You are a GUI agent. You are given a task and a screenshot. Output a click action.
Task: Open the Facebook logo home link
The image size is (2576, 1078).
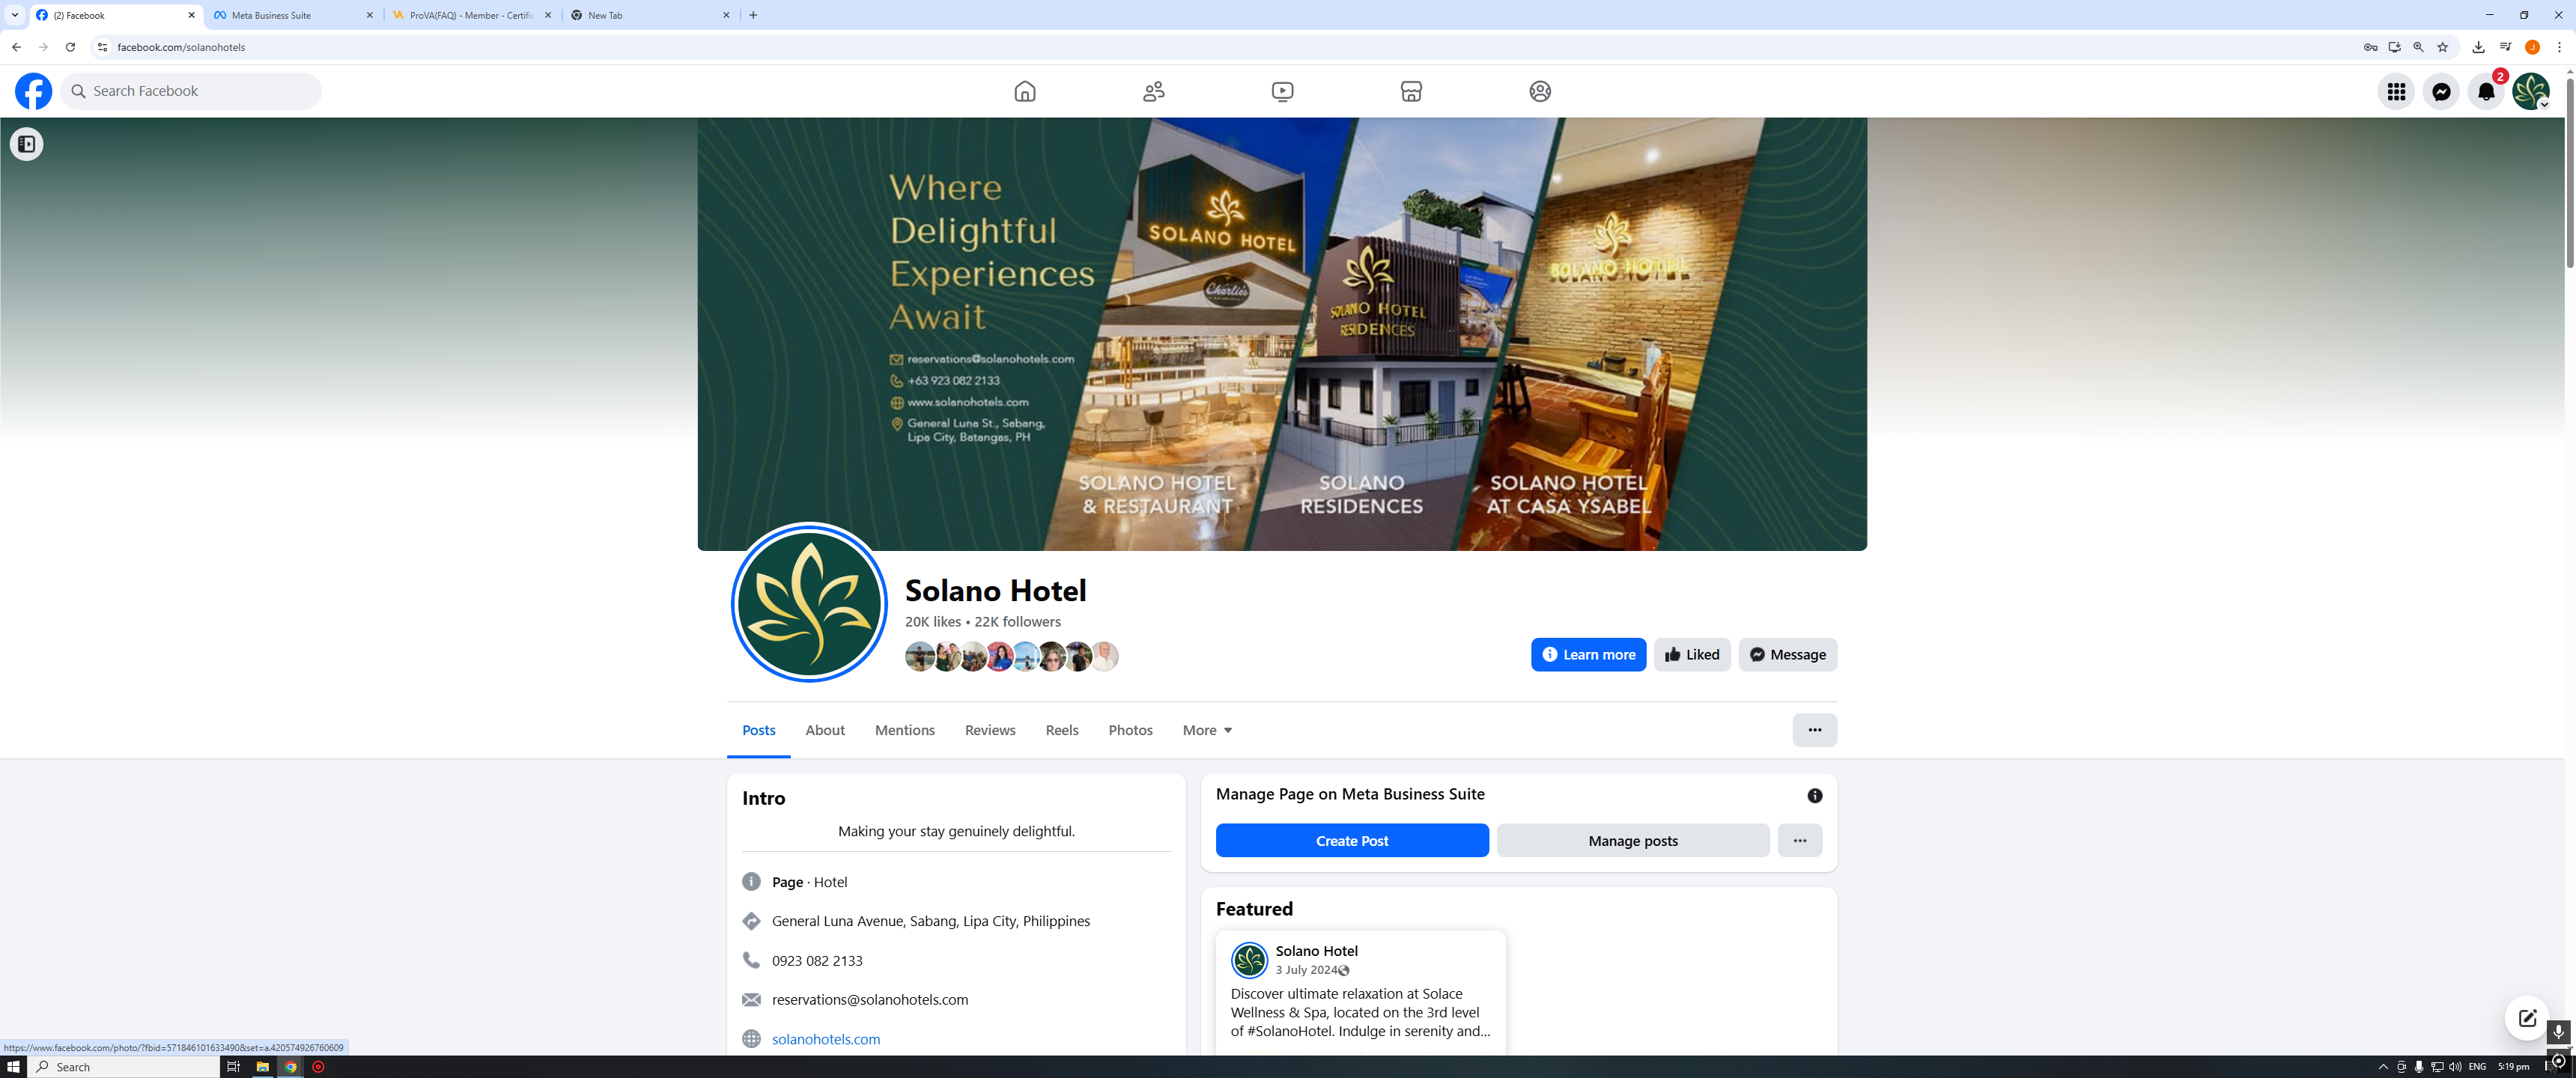point(33,91)
